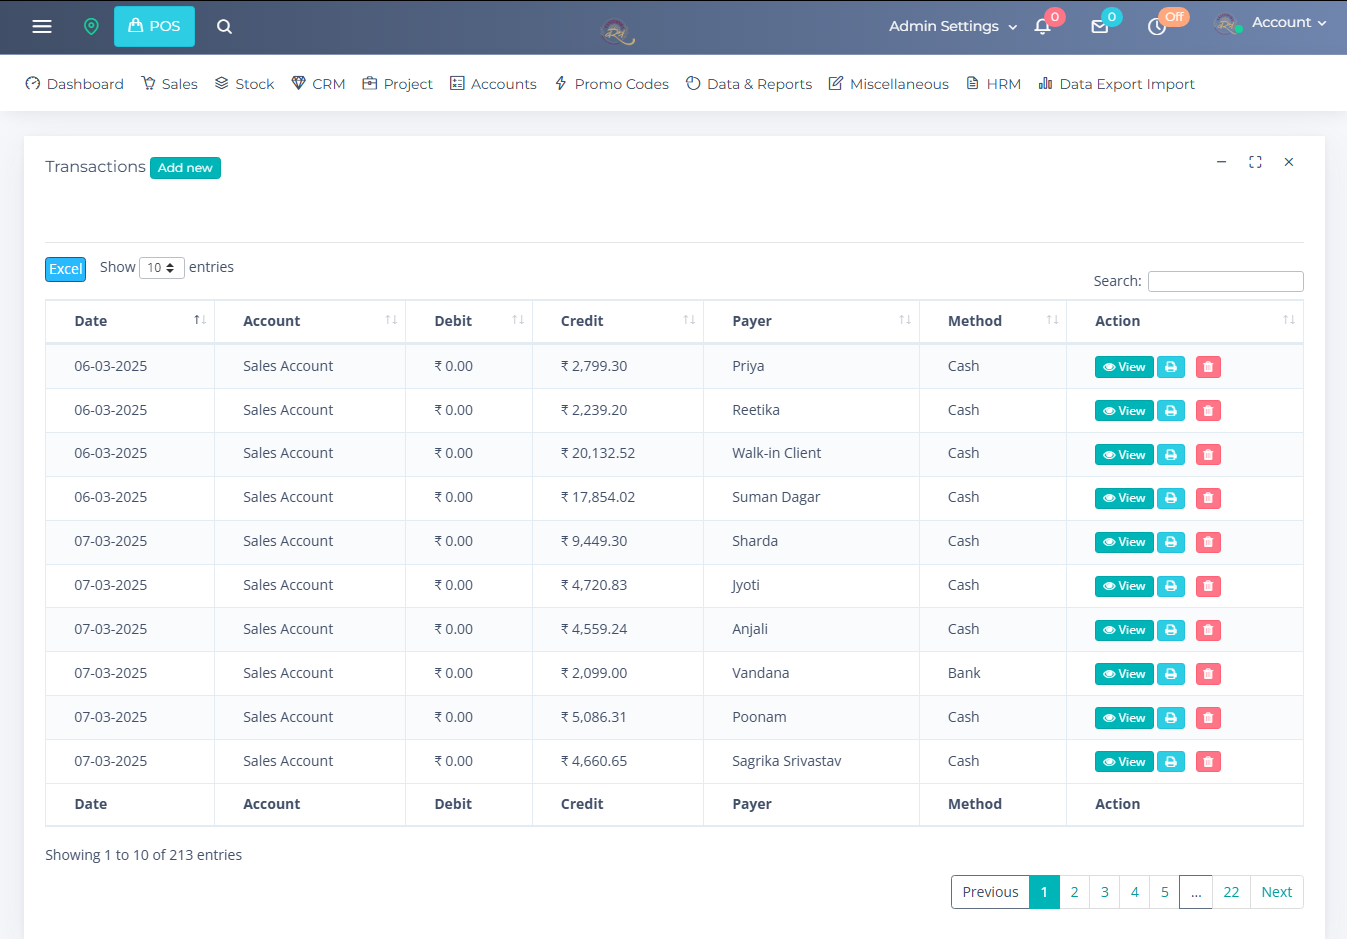Go to page 2
Viewport: 1347px width, 939px height.
tap(1074, 892)
